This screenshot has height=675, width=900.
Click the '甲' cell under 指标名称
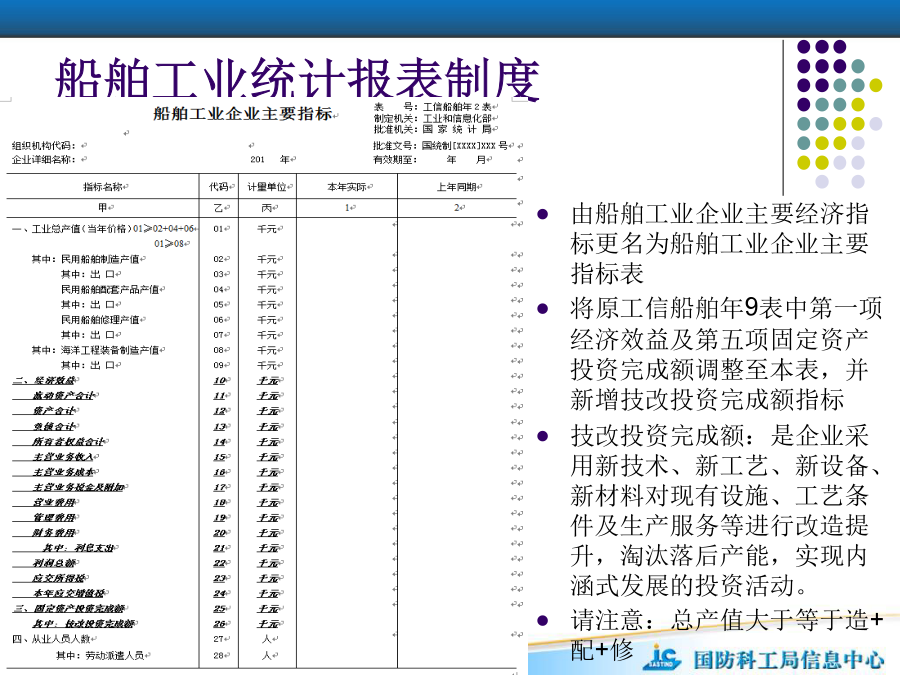click(x=103, y=207)
